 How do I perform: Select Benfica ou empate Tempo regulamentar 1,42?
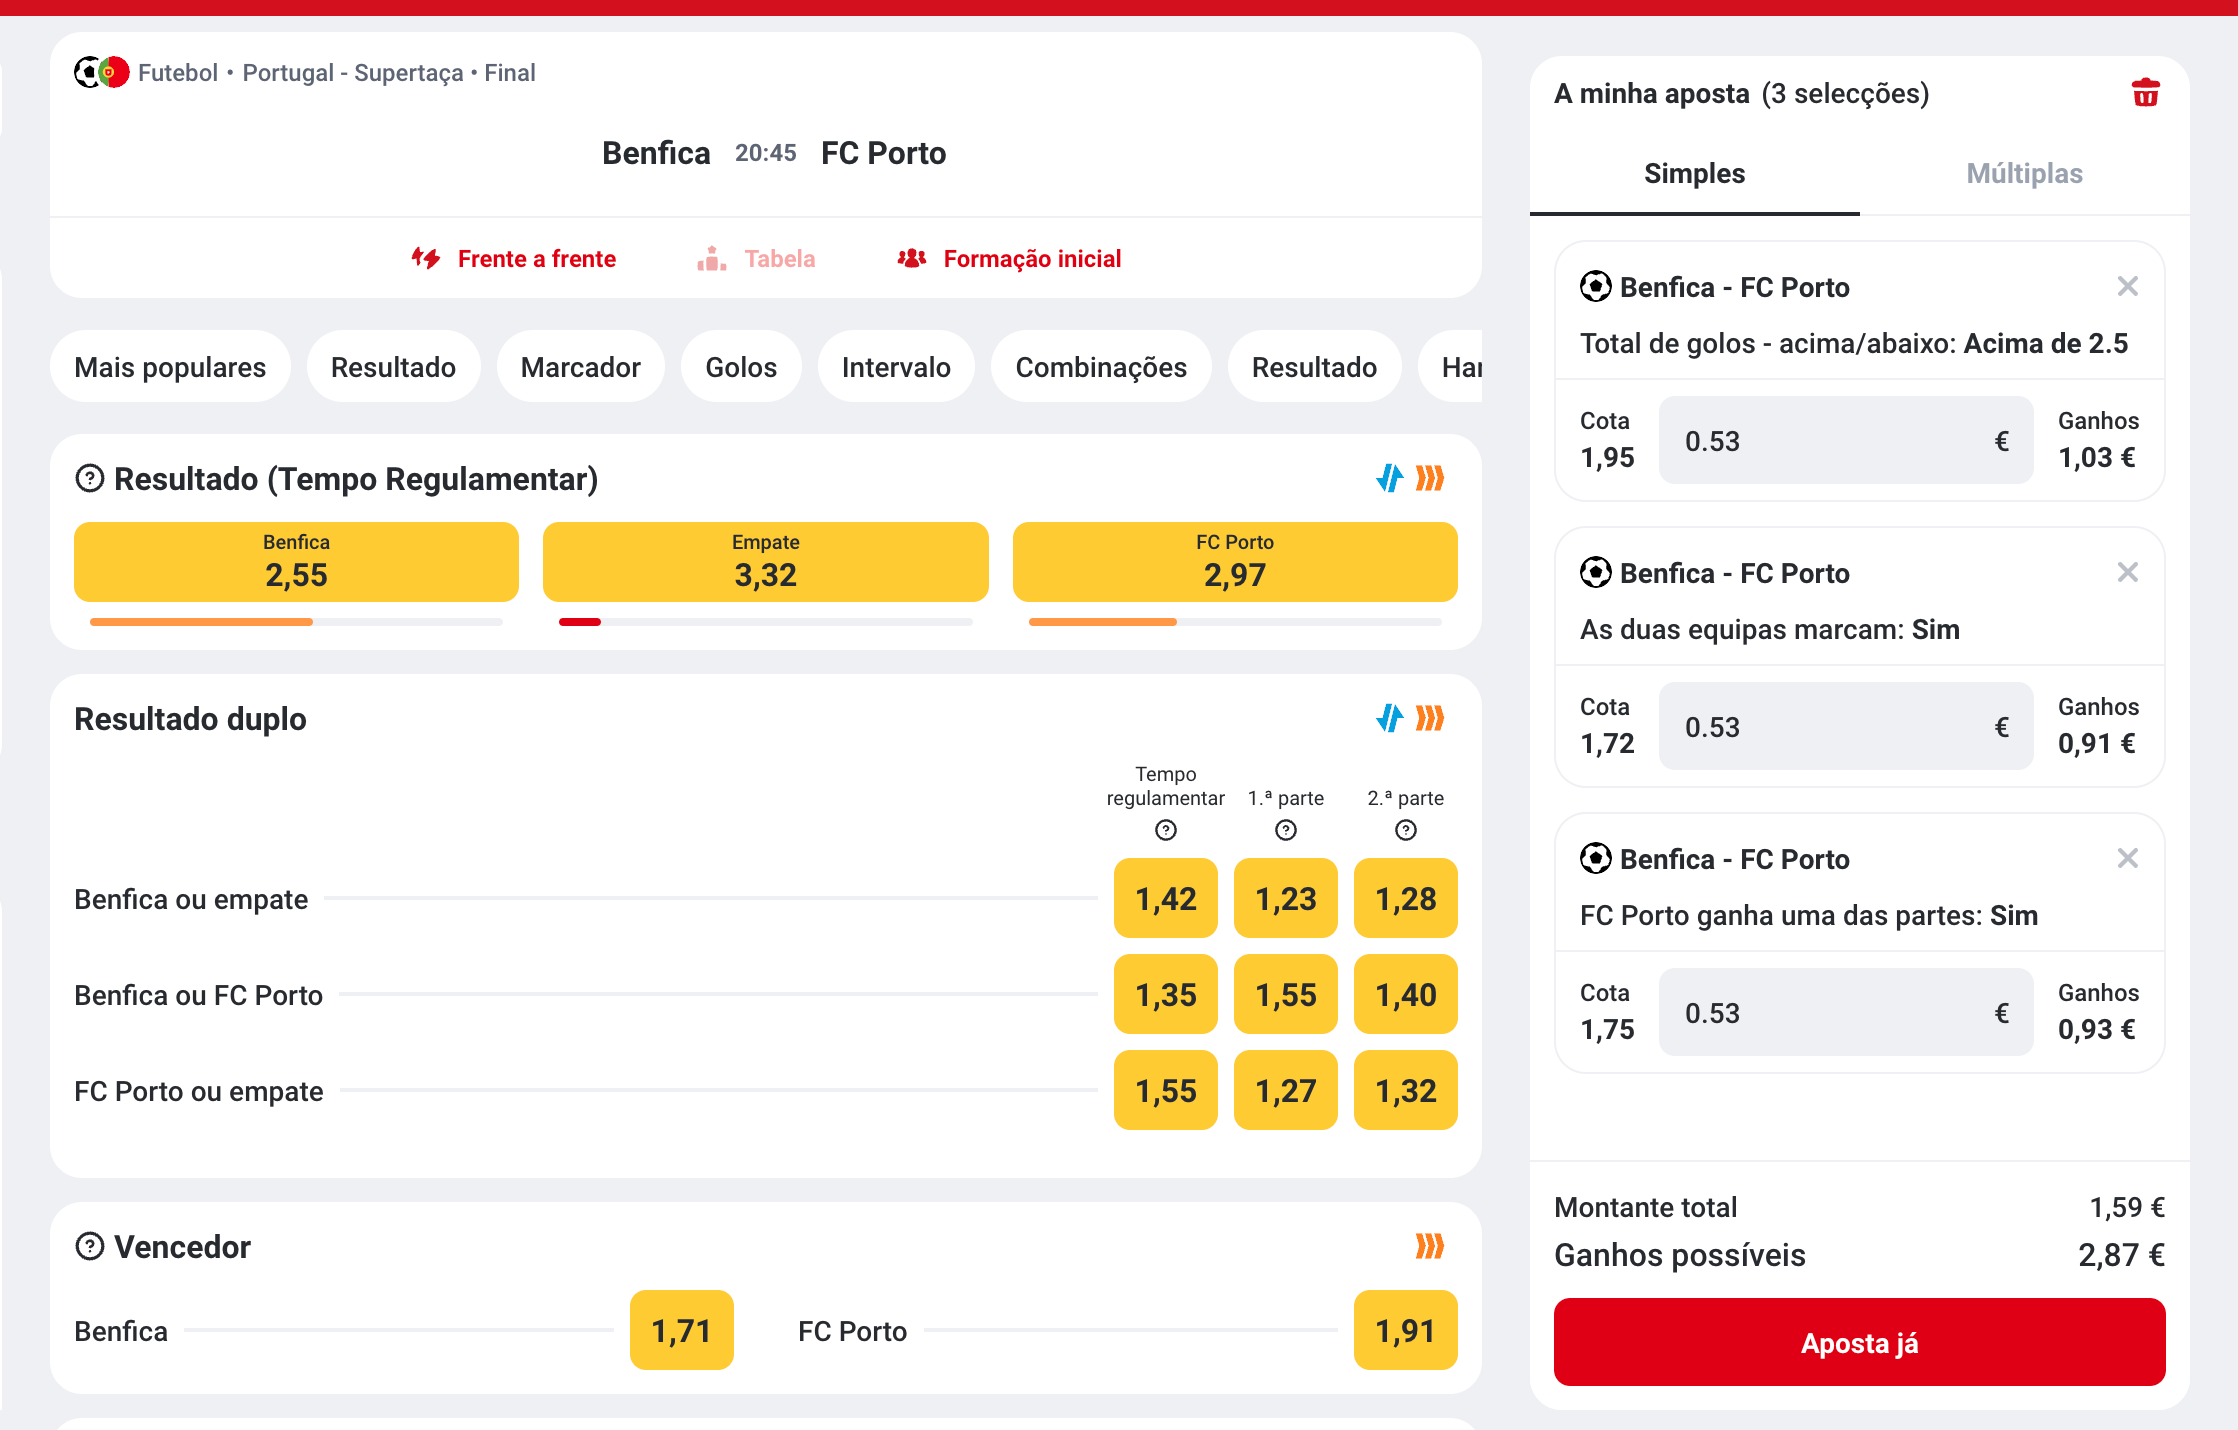point(1166,898)
